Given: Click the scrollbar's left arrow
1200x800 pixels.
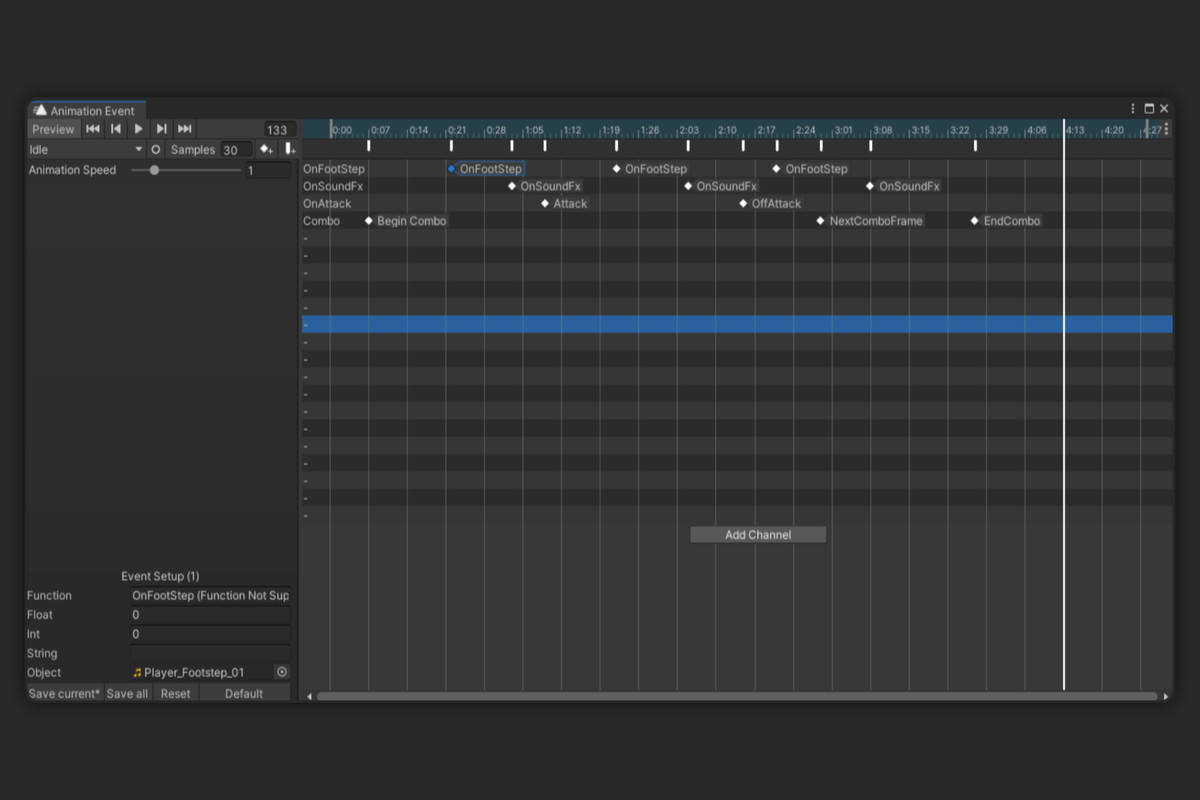Looking at the screenshot, I should [x=309, y=696].
